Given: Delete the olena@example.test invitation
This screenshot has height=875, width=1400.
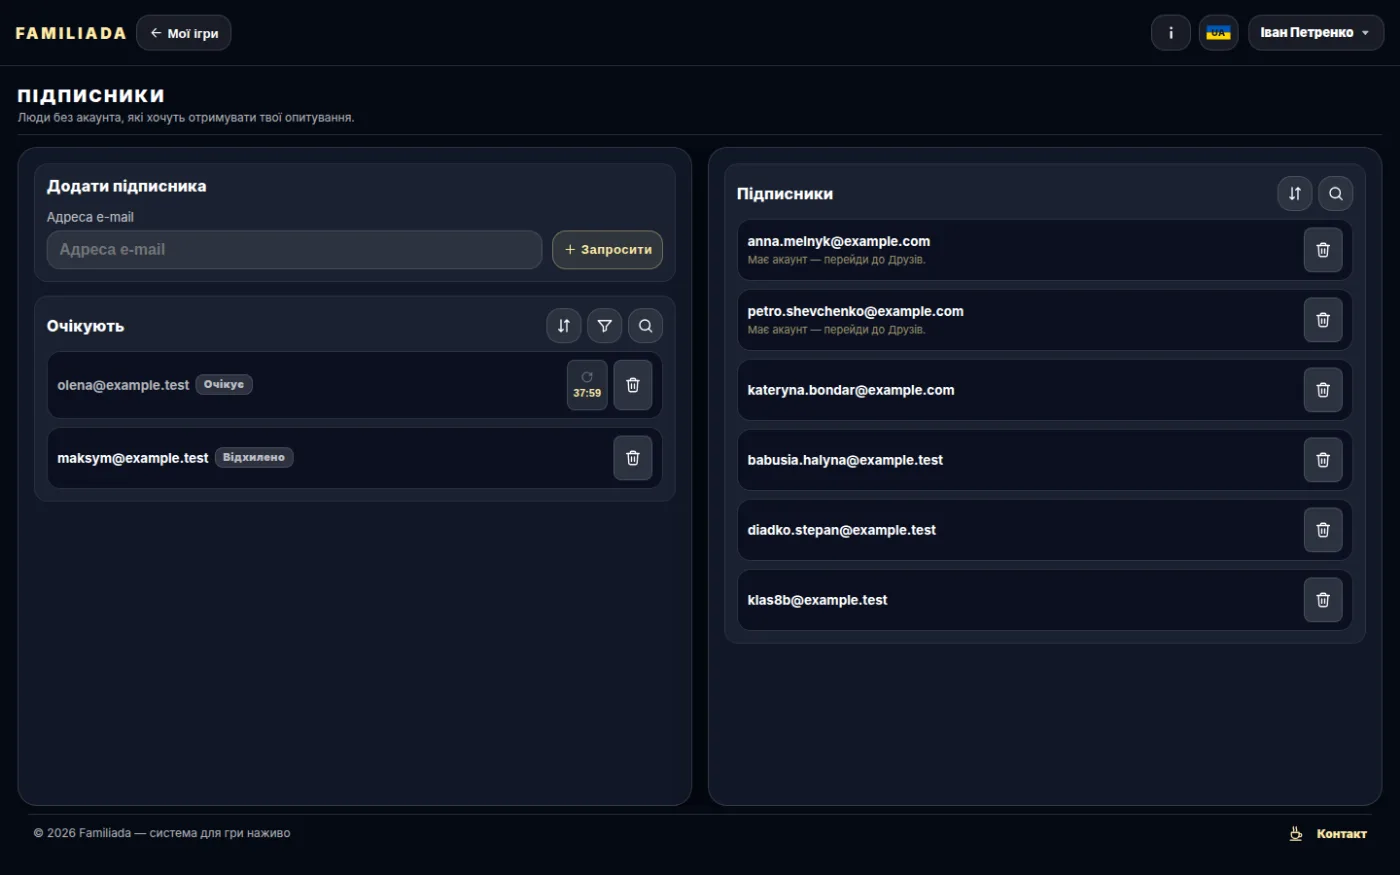Looking at the screenshot, I should 632,385.
